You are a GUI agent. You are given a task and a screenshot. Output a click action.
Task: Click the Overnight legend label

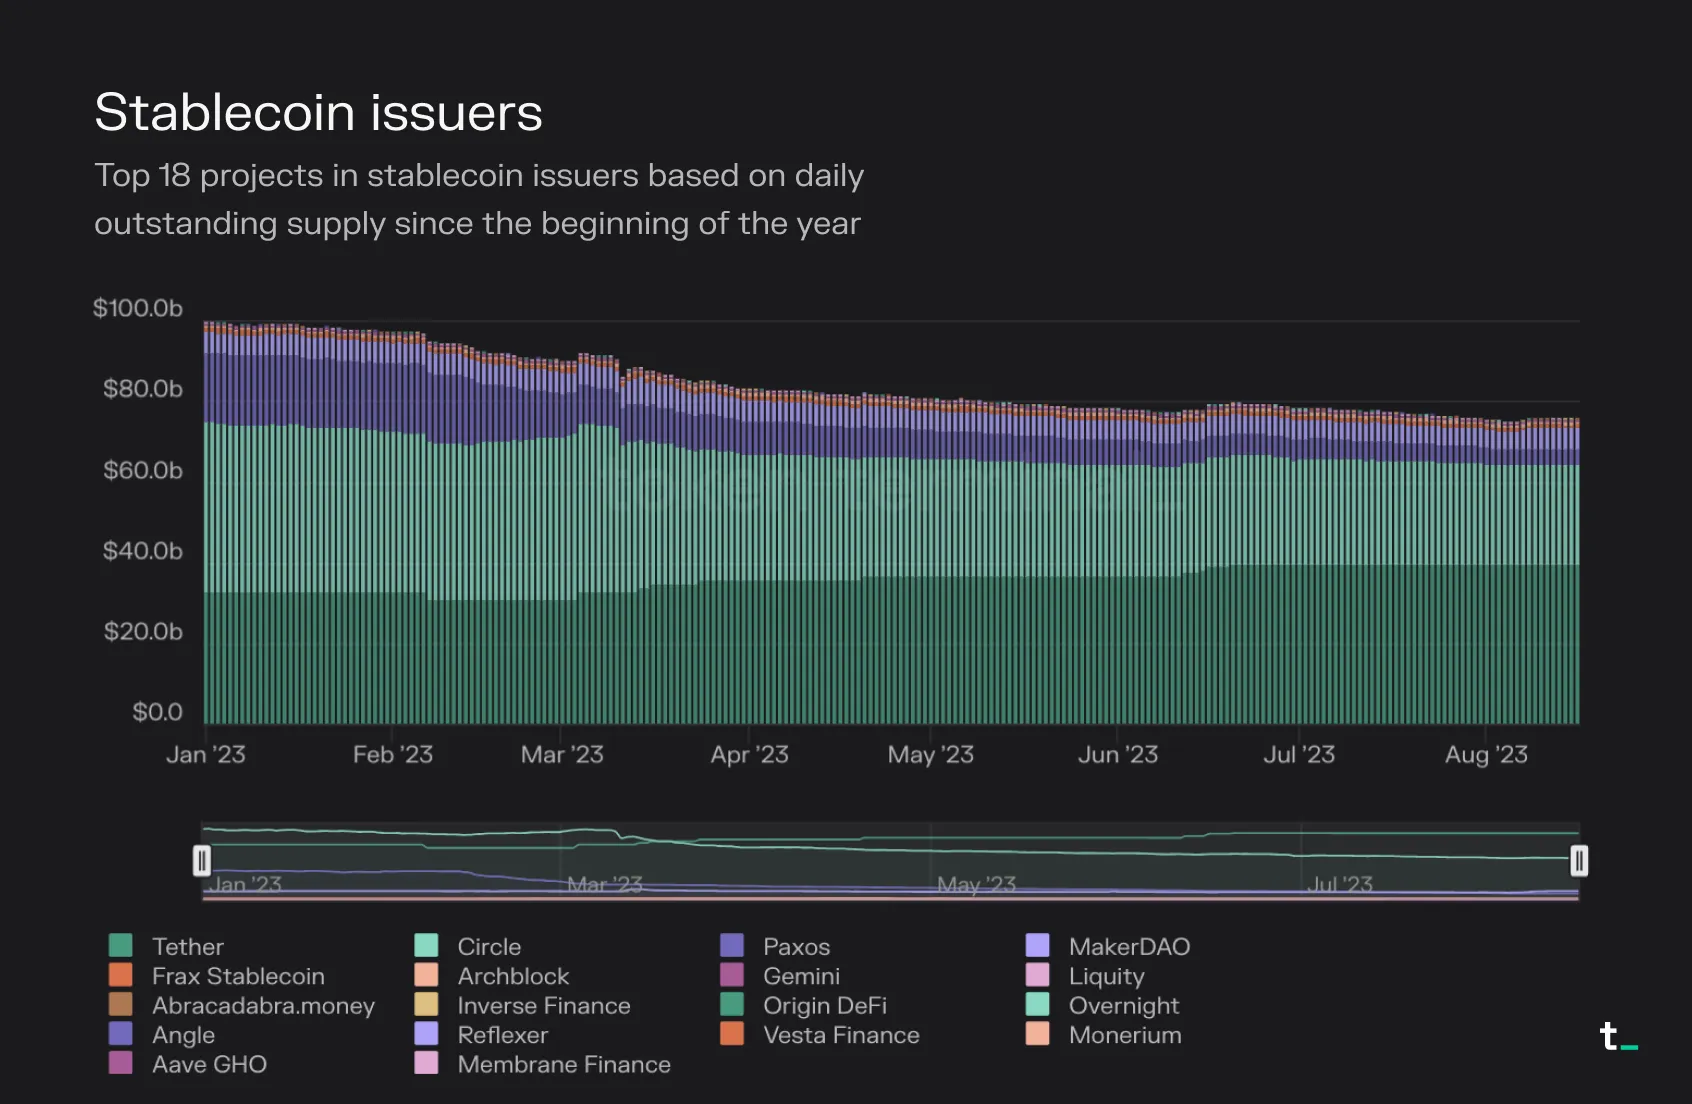coord(1124,1005)
